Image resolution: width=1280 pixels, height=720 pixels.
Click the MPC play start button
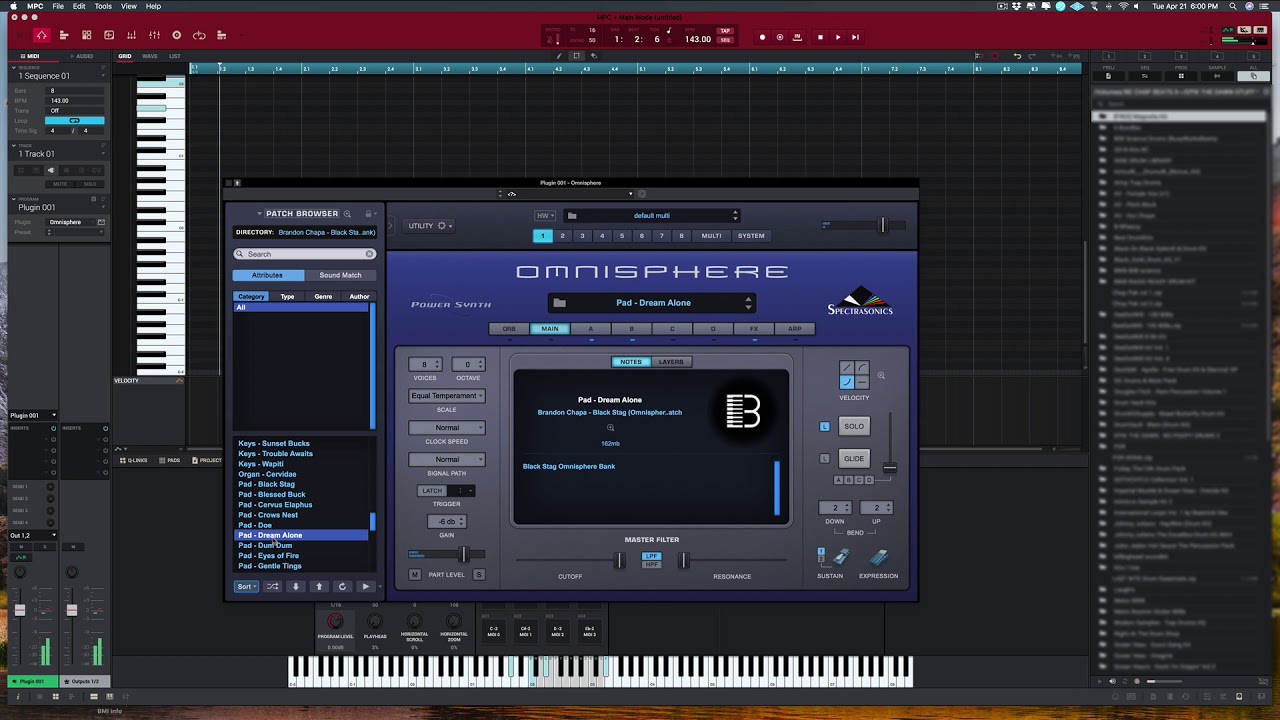[855, 37]
